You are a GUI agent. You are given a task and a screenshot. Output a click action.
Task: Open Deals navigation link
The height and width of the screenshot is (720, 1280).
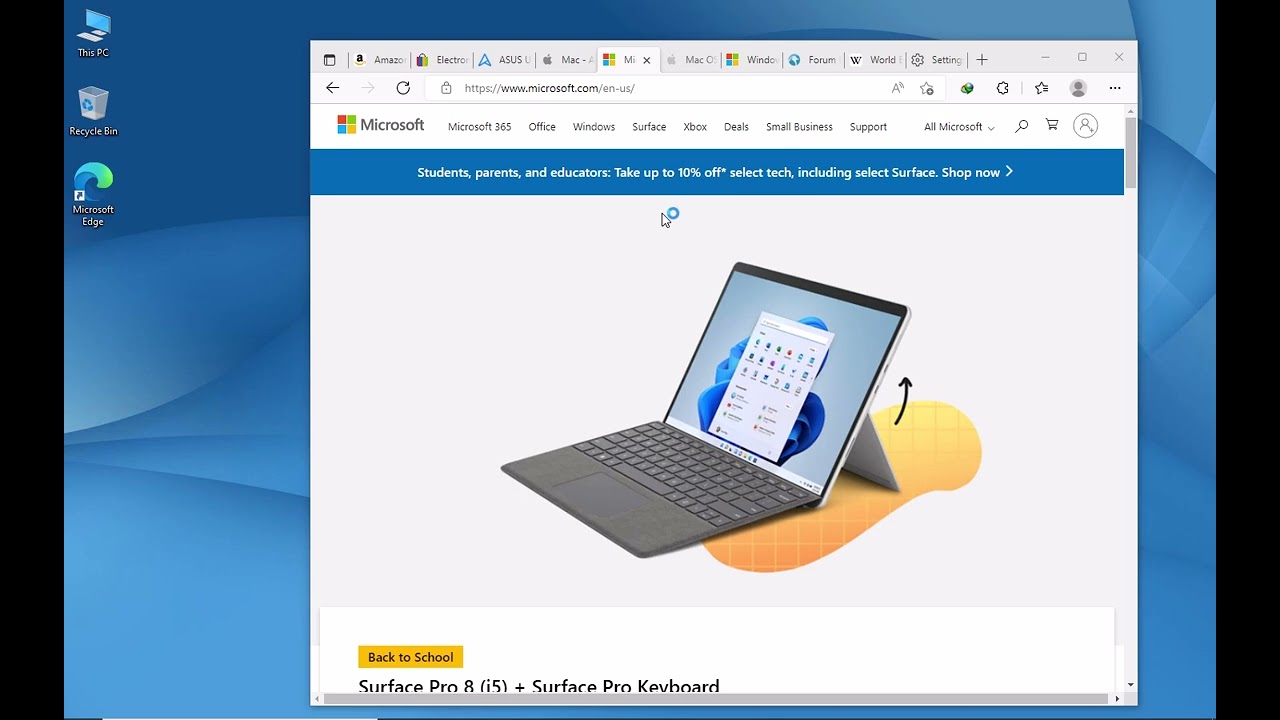[x=736, y=127]
